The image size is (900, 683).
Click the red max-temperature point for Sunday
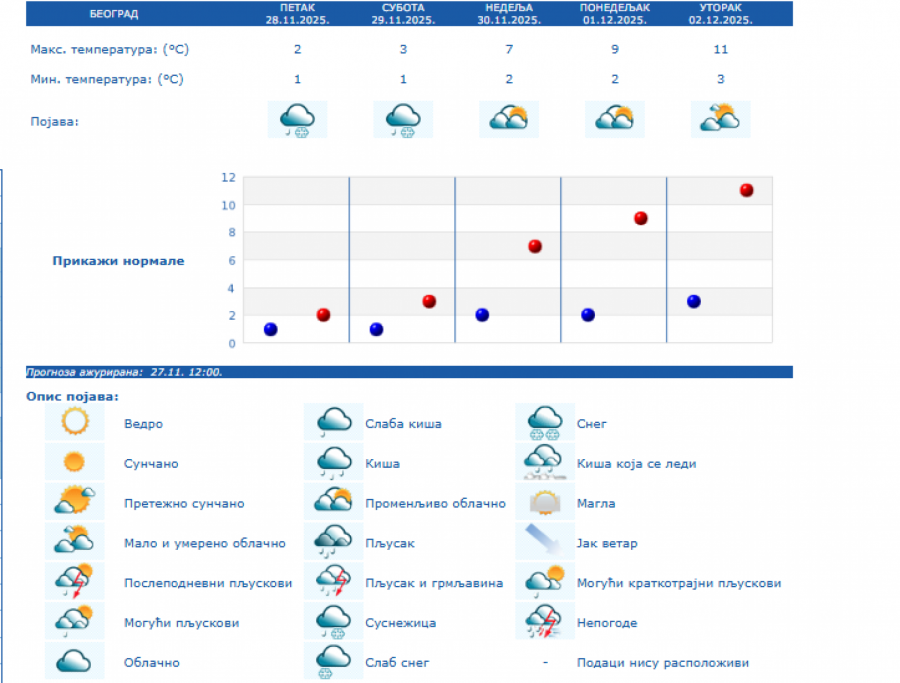coord(535,246)
